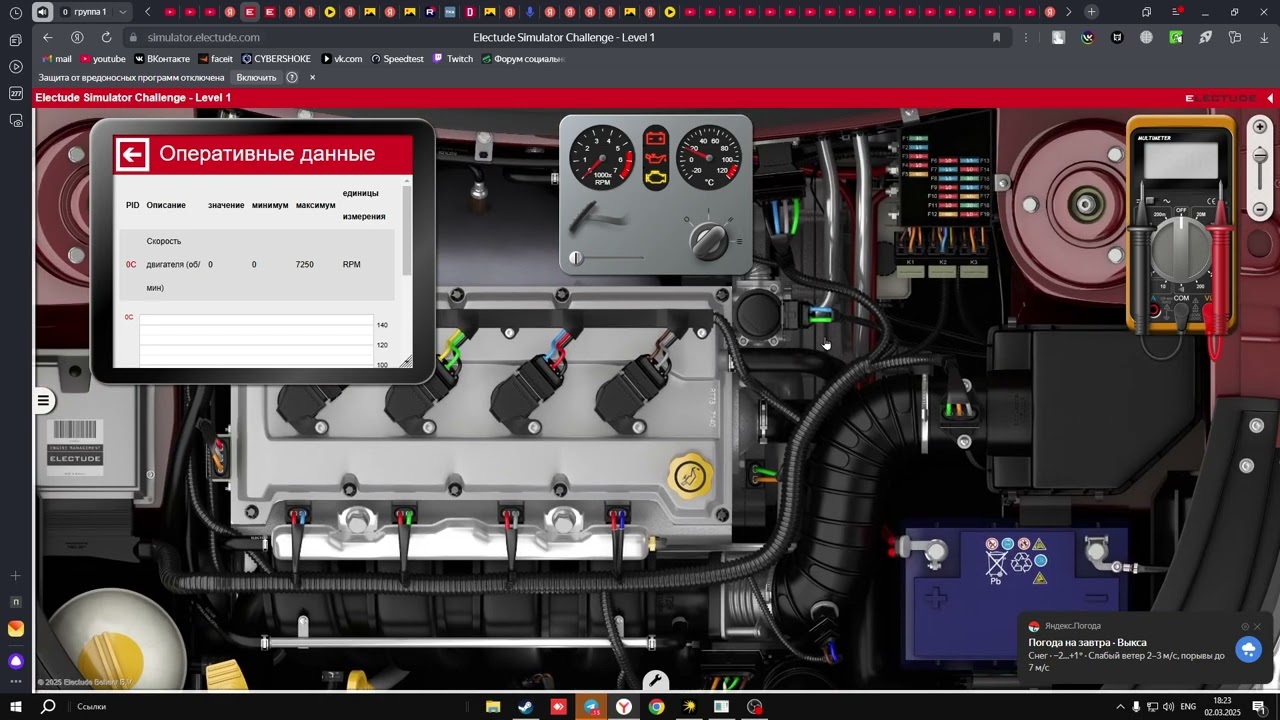Close the Яндекс.Погода notification
Viewport: 1280px width, 720px height.
click(x=1257, y=627)
